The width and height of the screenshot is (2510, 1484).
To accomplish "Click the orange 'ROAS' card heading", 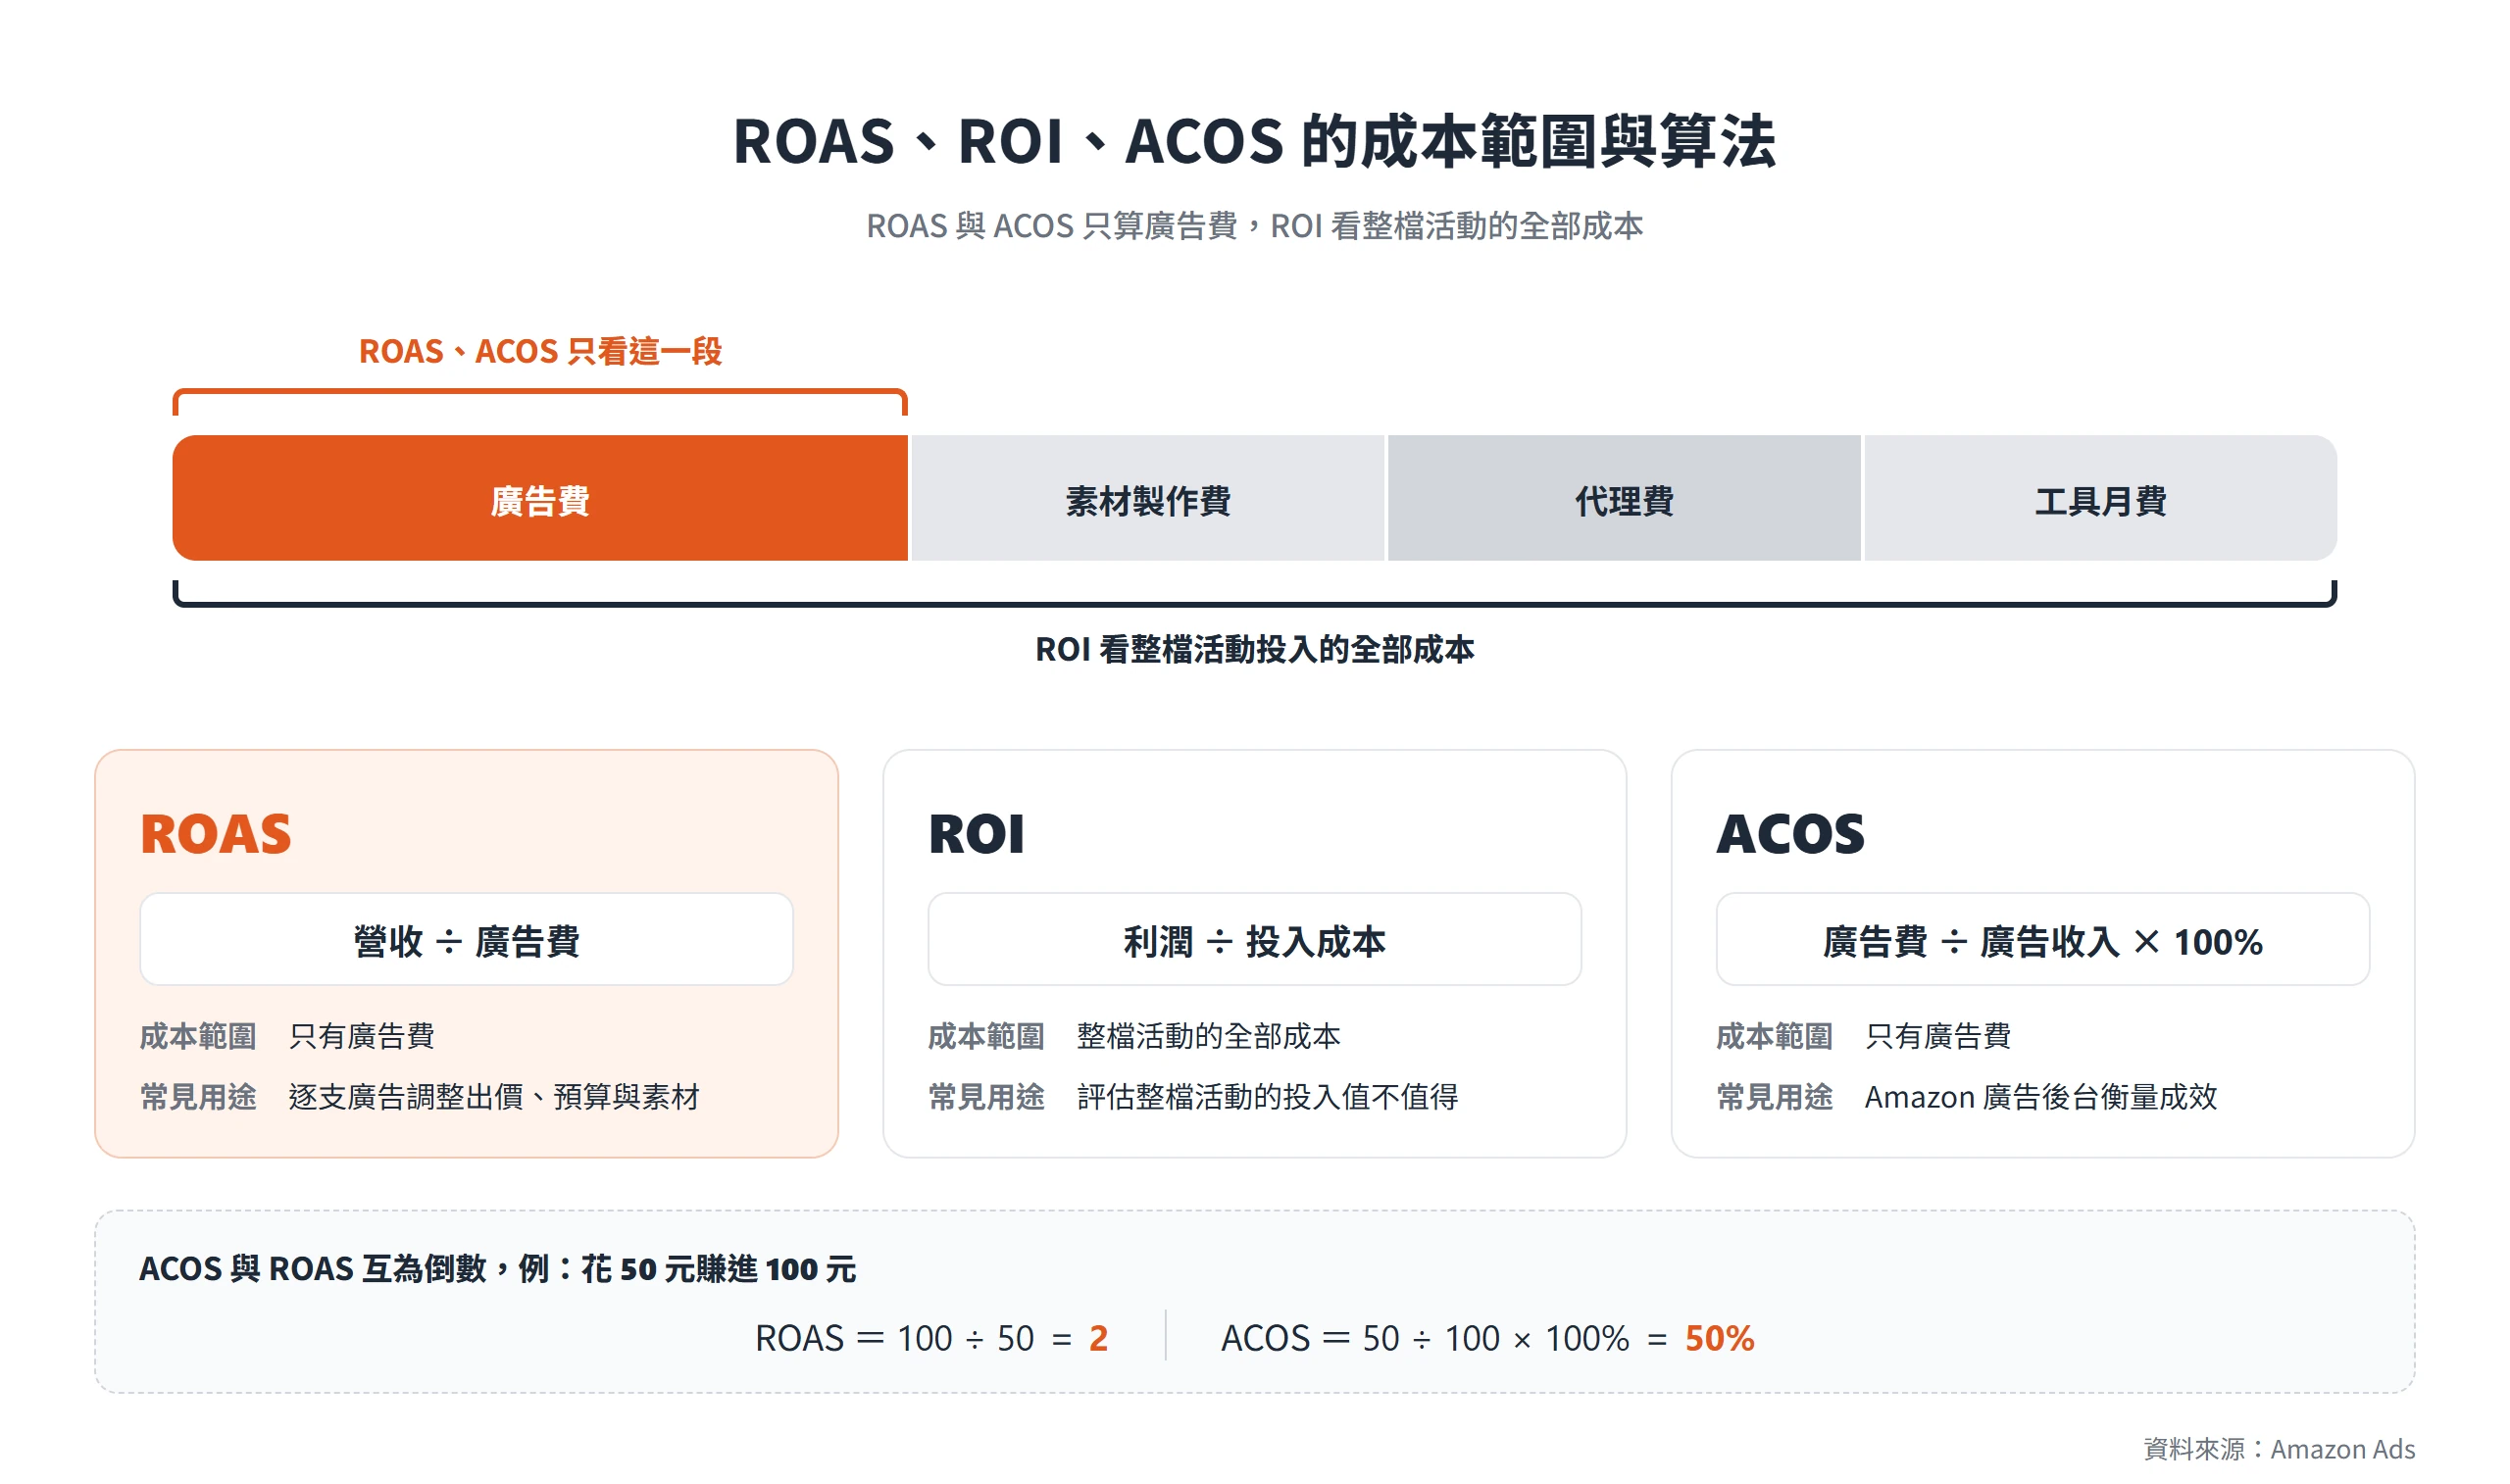I will pos(216,834).
